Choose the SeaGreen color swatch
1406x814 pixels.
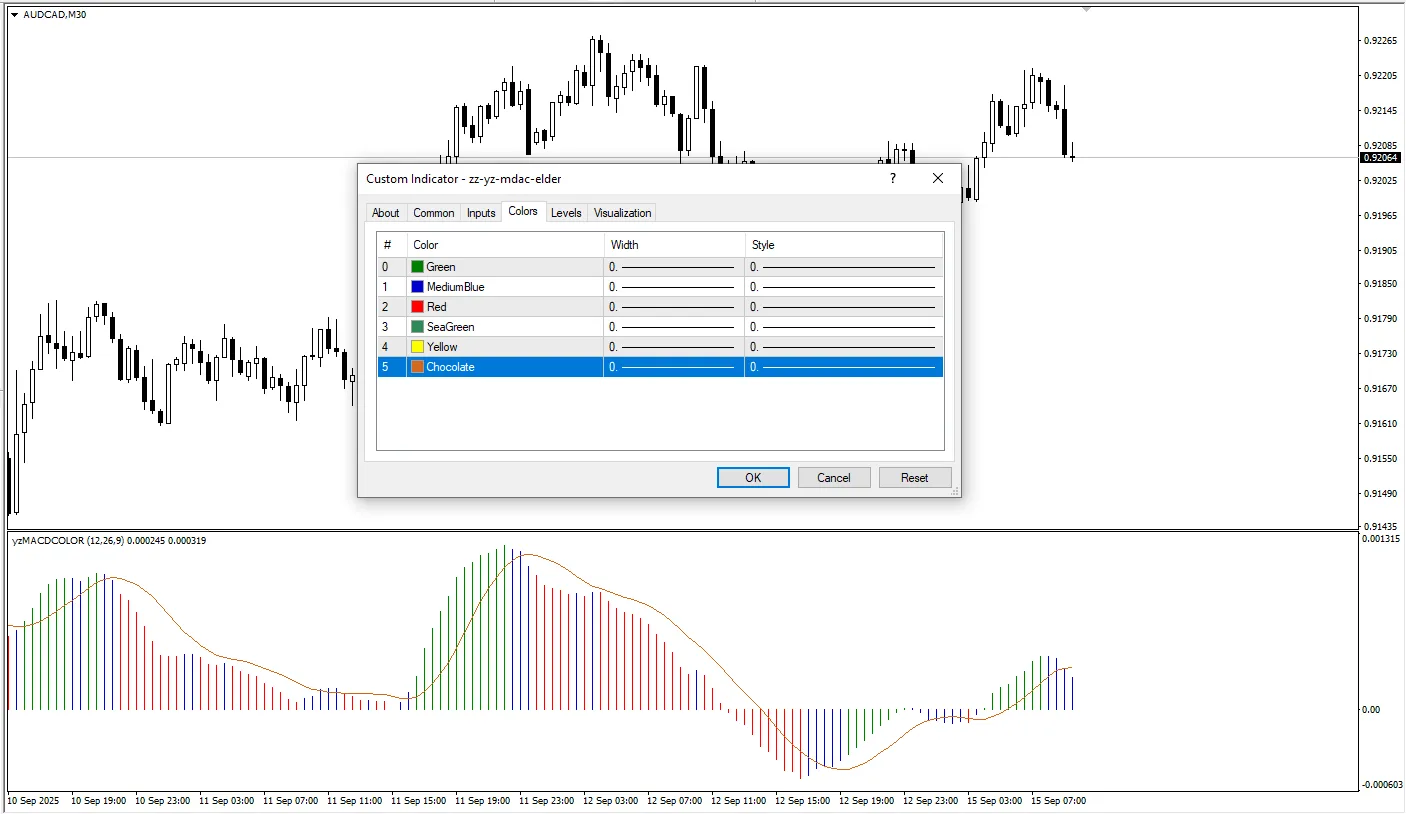[x=417, y=327]
